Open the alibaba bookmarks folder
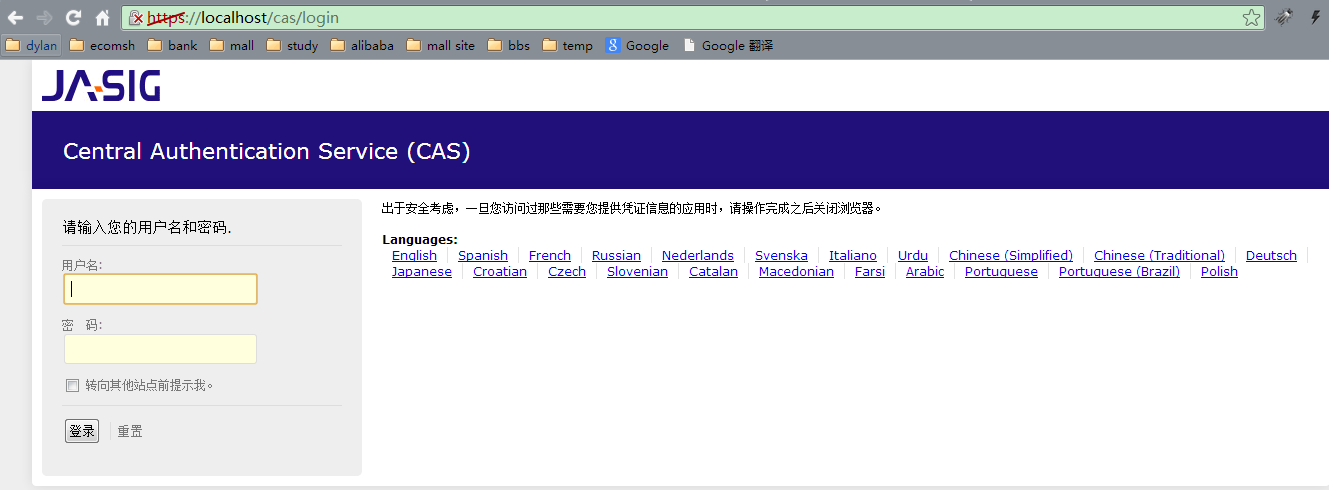This screenshot has height=490, width=1329. click(x=362, y=45)
